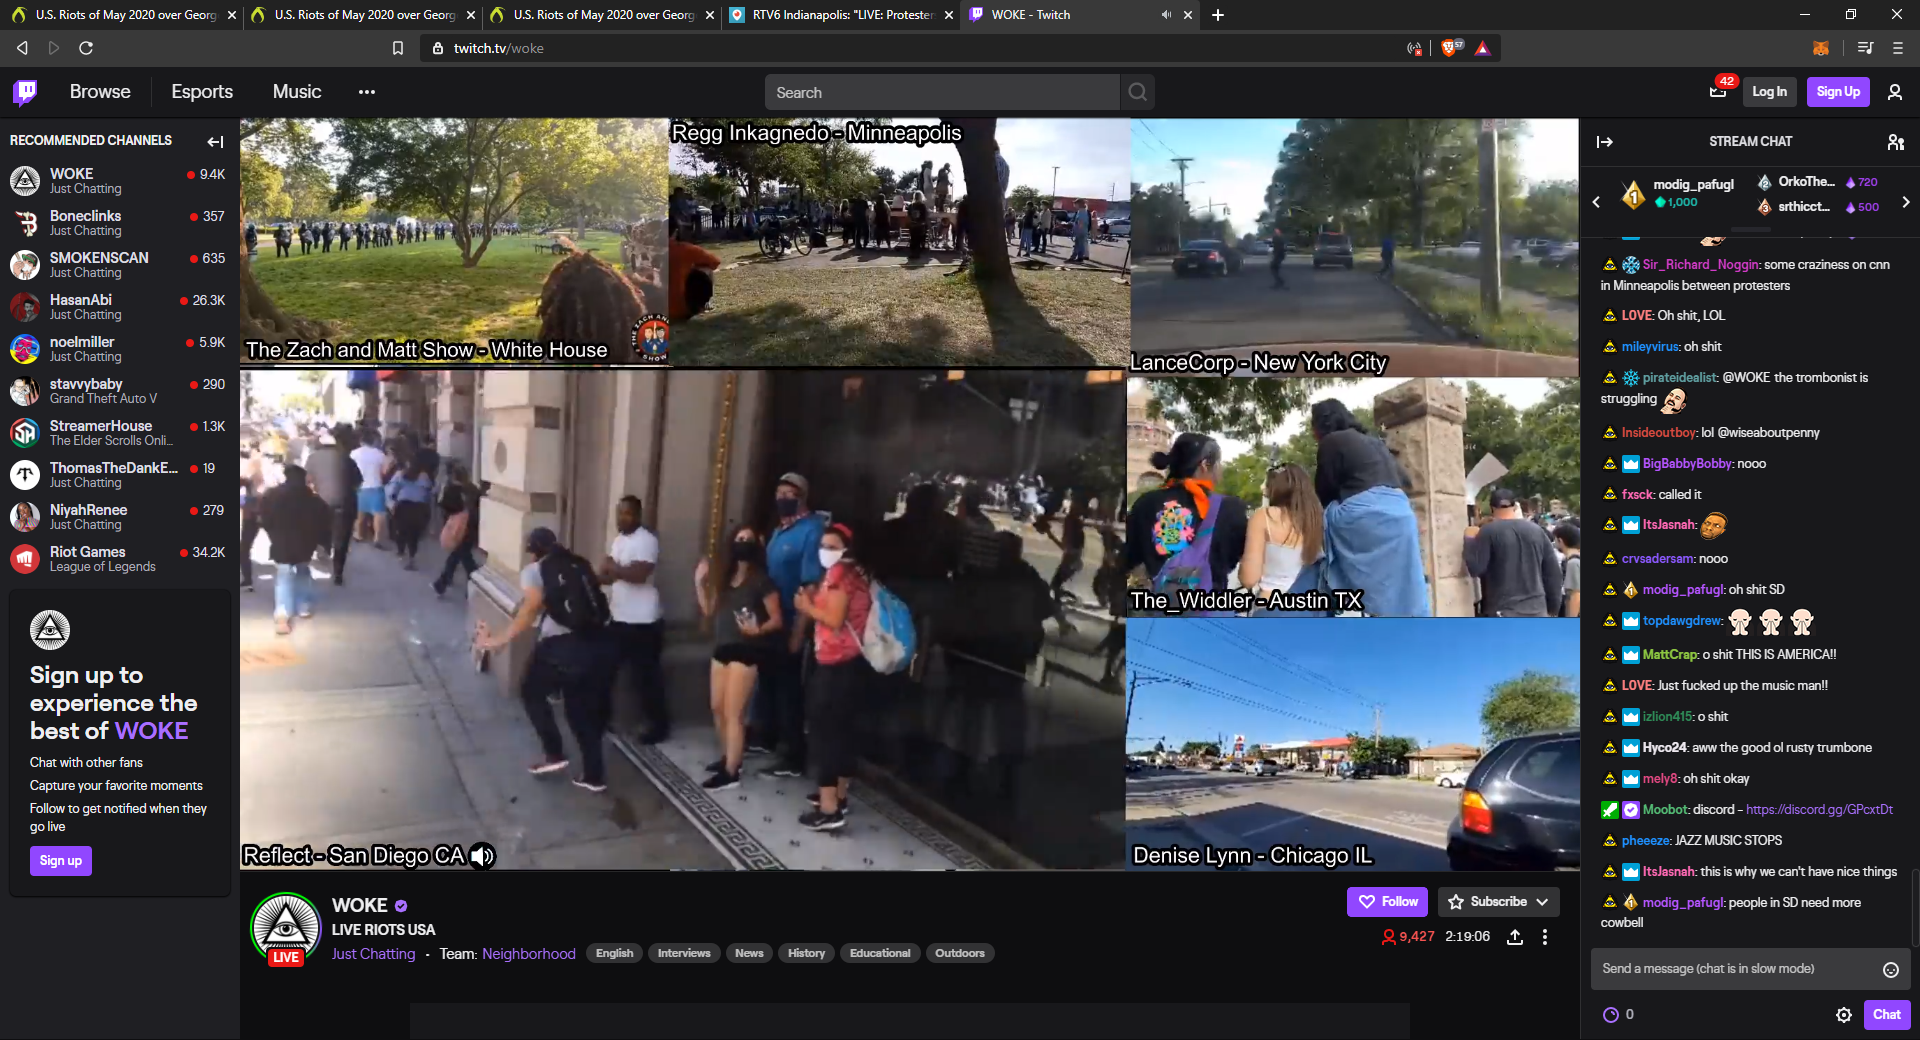Open SMOKENSCAN recommended channel
Viewport: 1920px width, 1040px height.
[x=118, y=265]
